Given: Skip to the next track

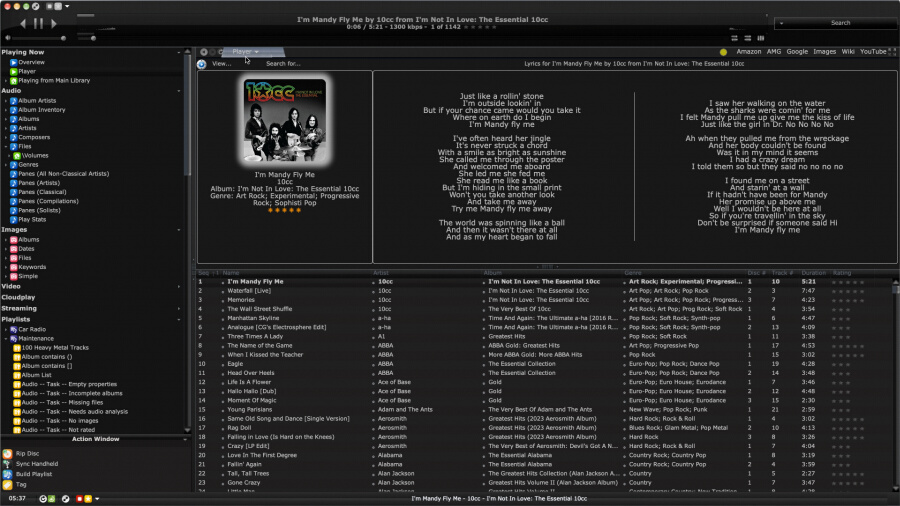Looking at the screenshot, I should (53, 24).
